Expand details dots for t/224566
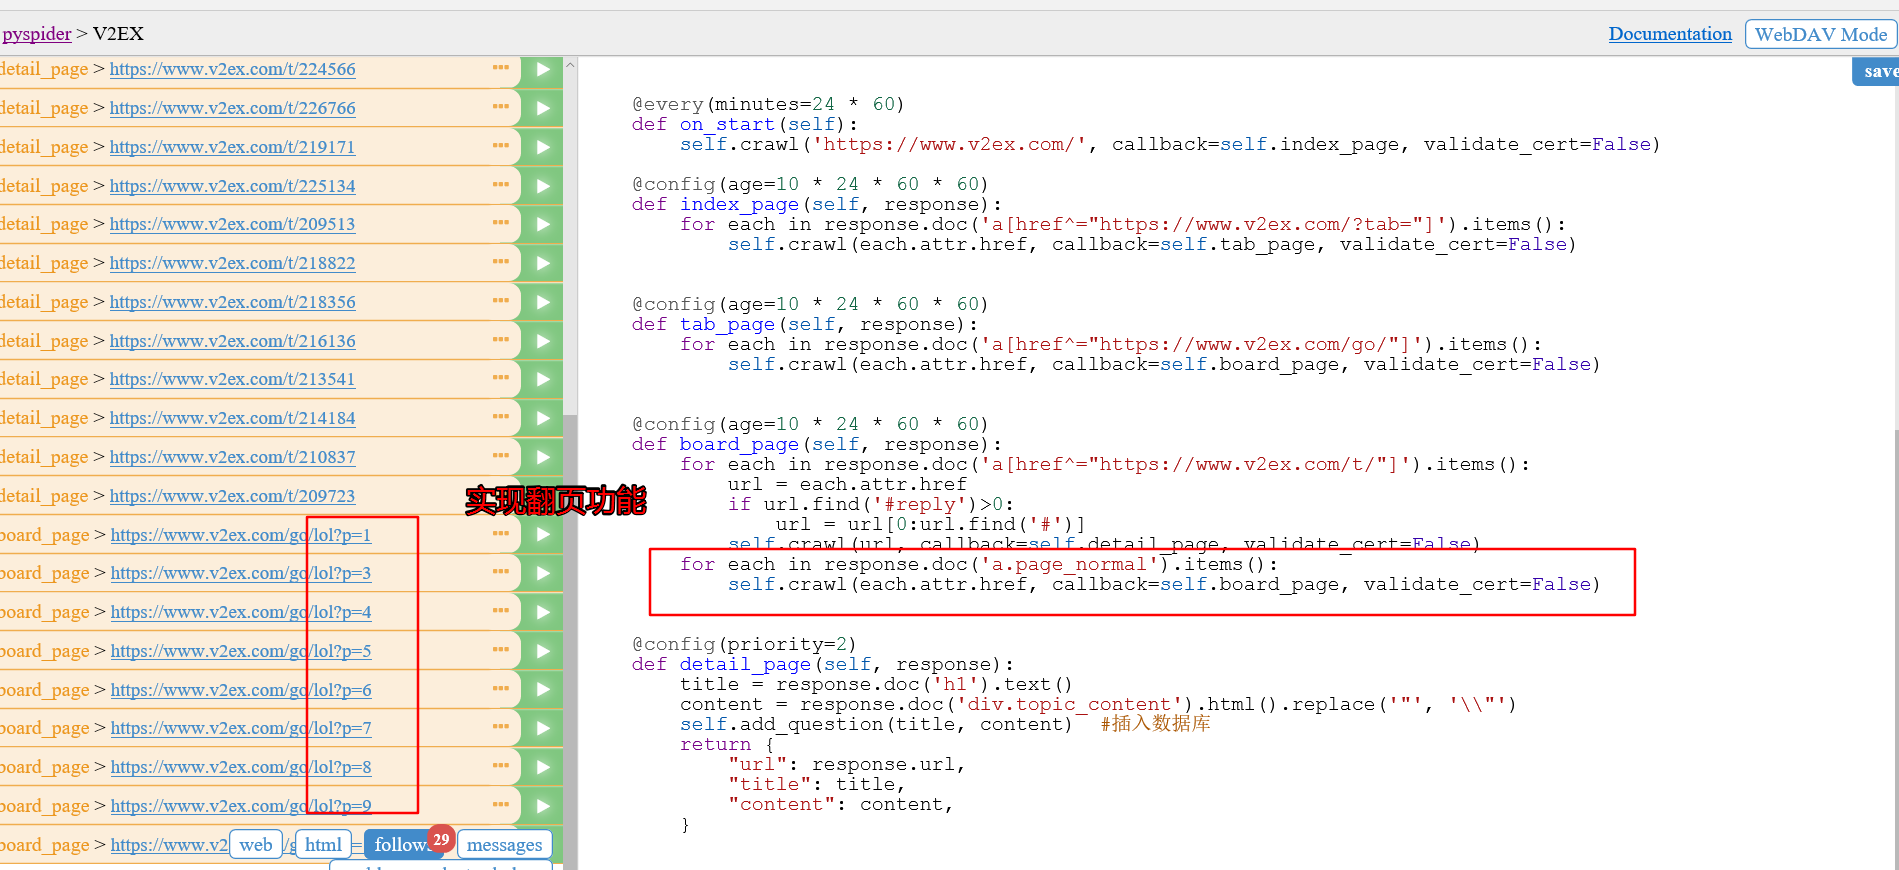 coord(501,67)
